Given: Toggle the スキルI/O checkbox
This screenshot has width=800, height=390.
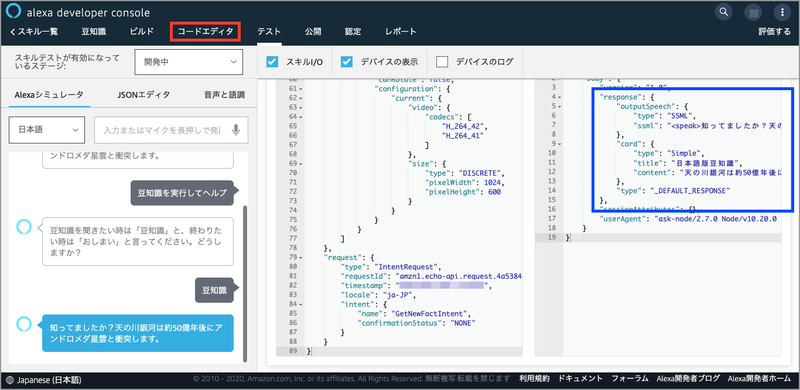Looking at the screenshot, I should tap(272, 62).
